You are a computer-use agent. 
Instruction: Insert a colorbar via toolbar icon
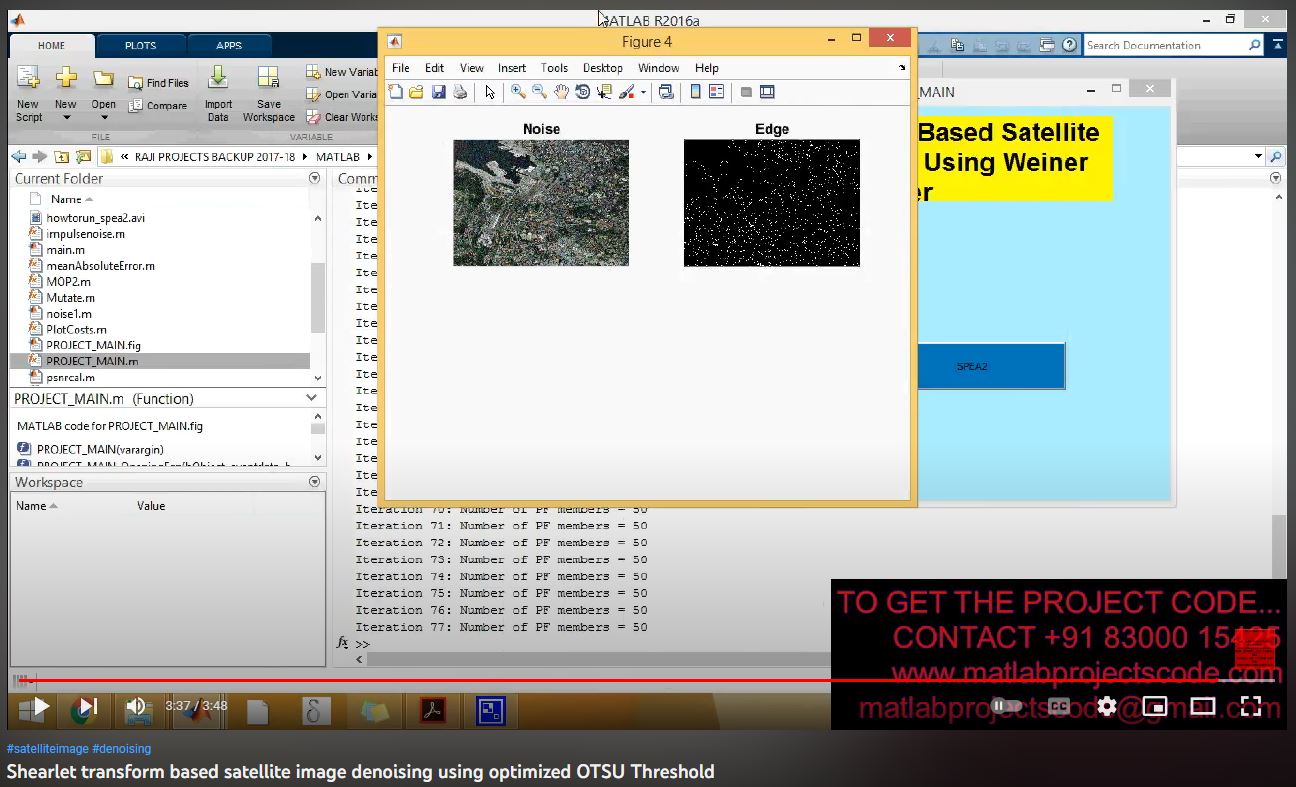pyautogui.click(x=696, y=92)
